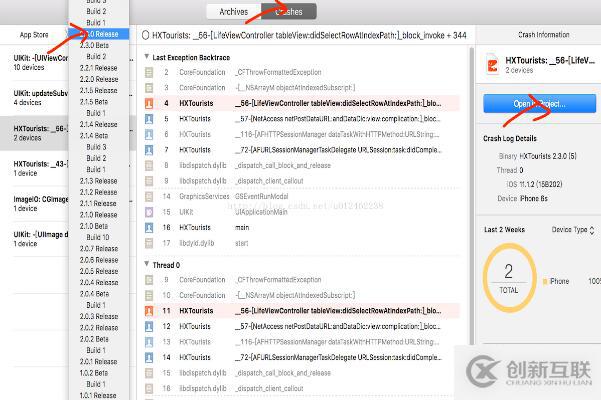Open the Device Type dropdown
The width and height of the screenshot is (601, 400).
[573, 230]
